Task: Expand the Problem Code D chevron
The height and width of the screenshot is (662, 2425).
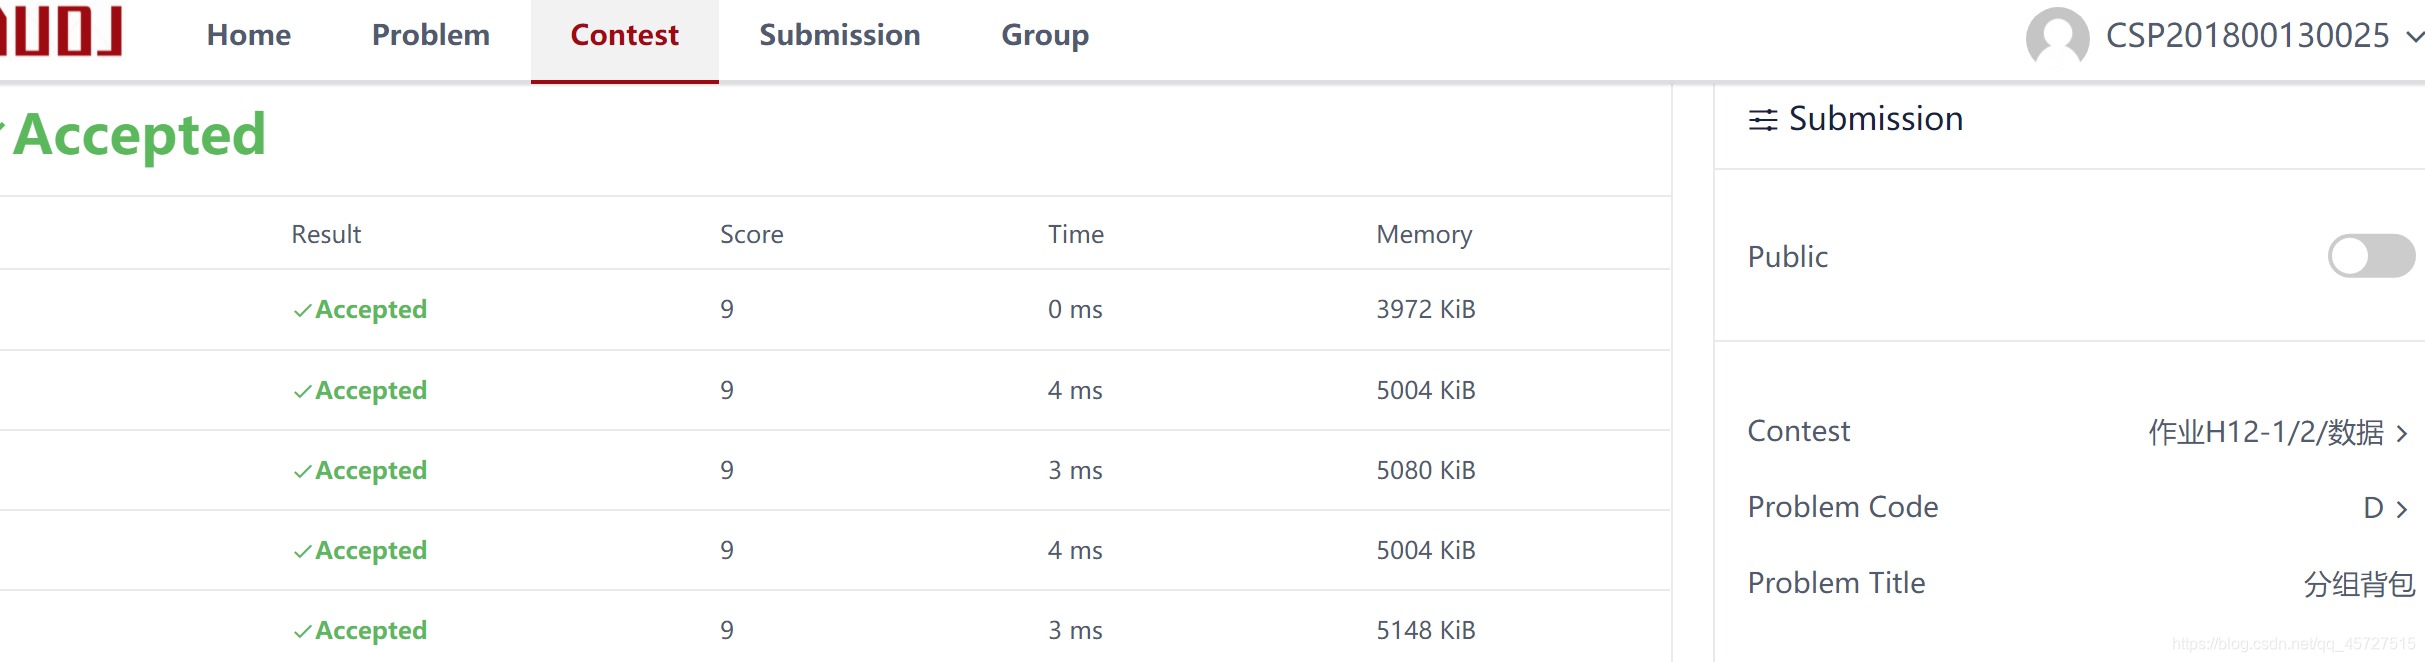Action: pos(2401,509)
